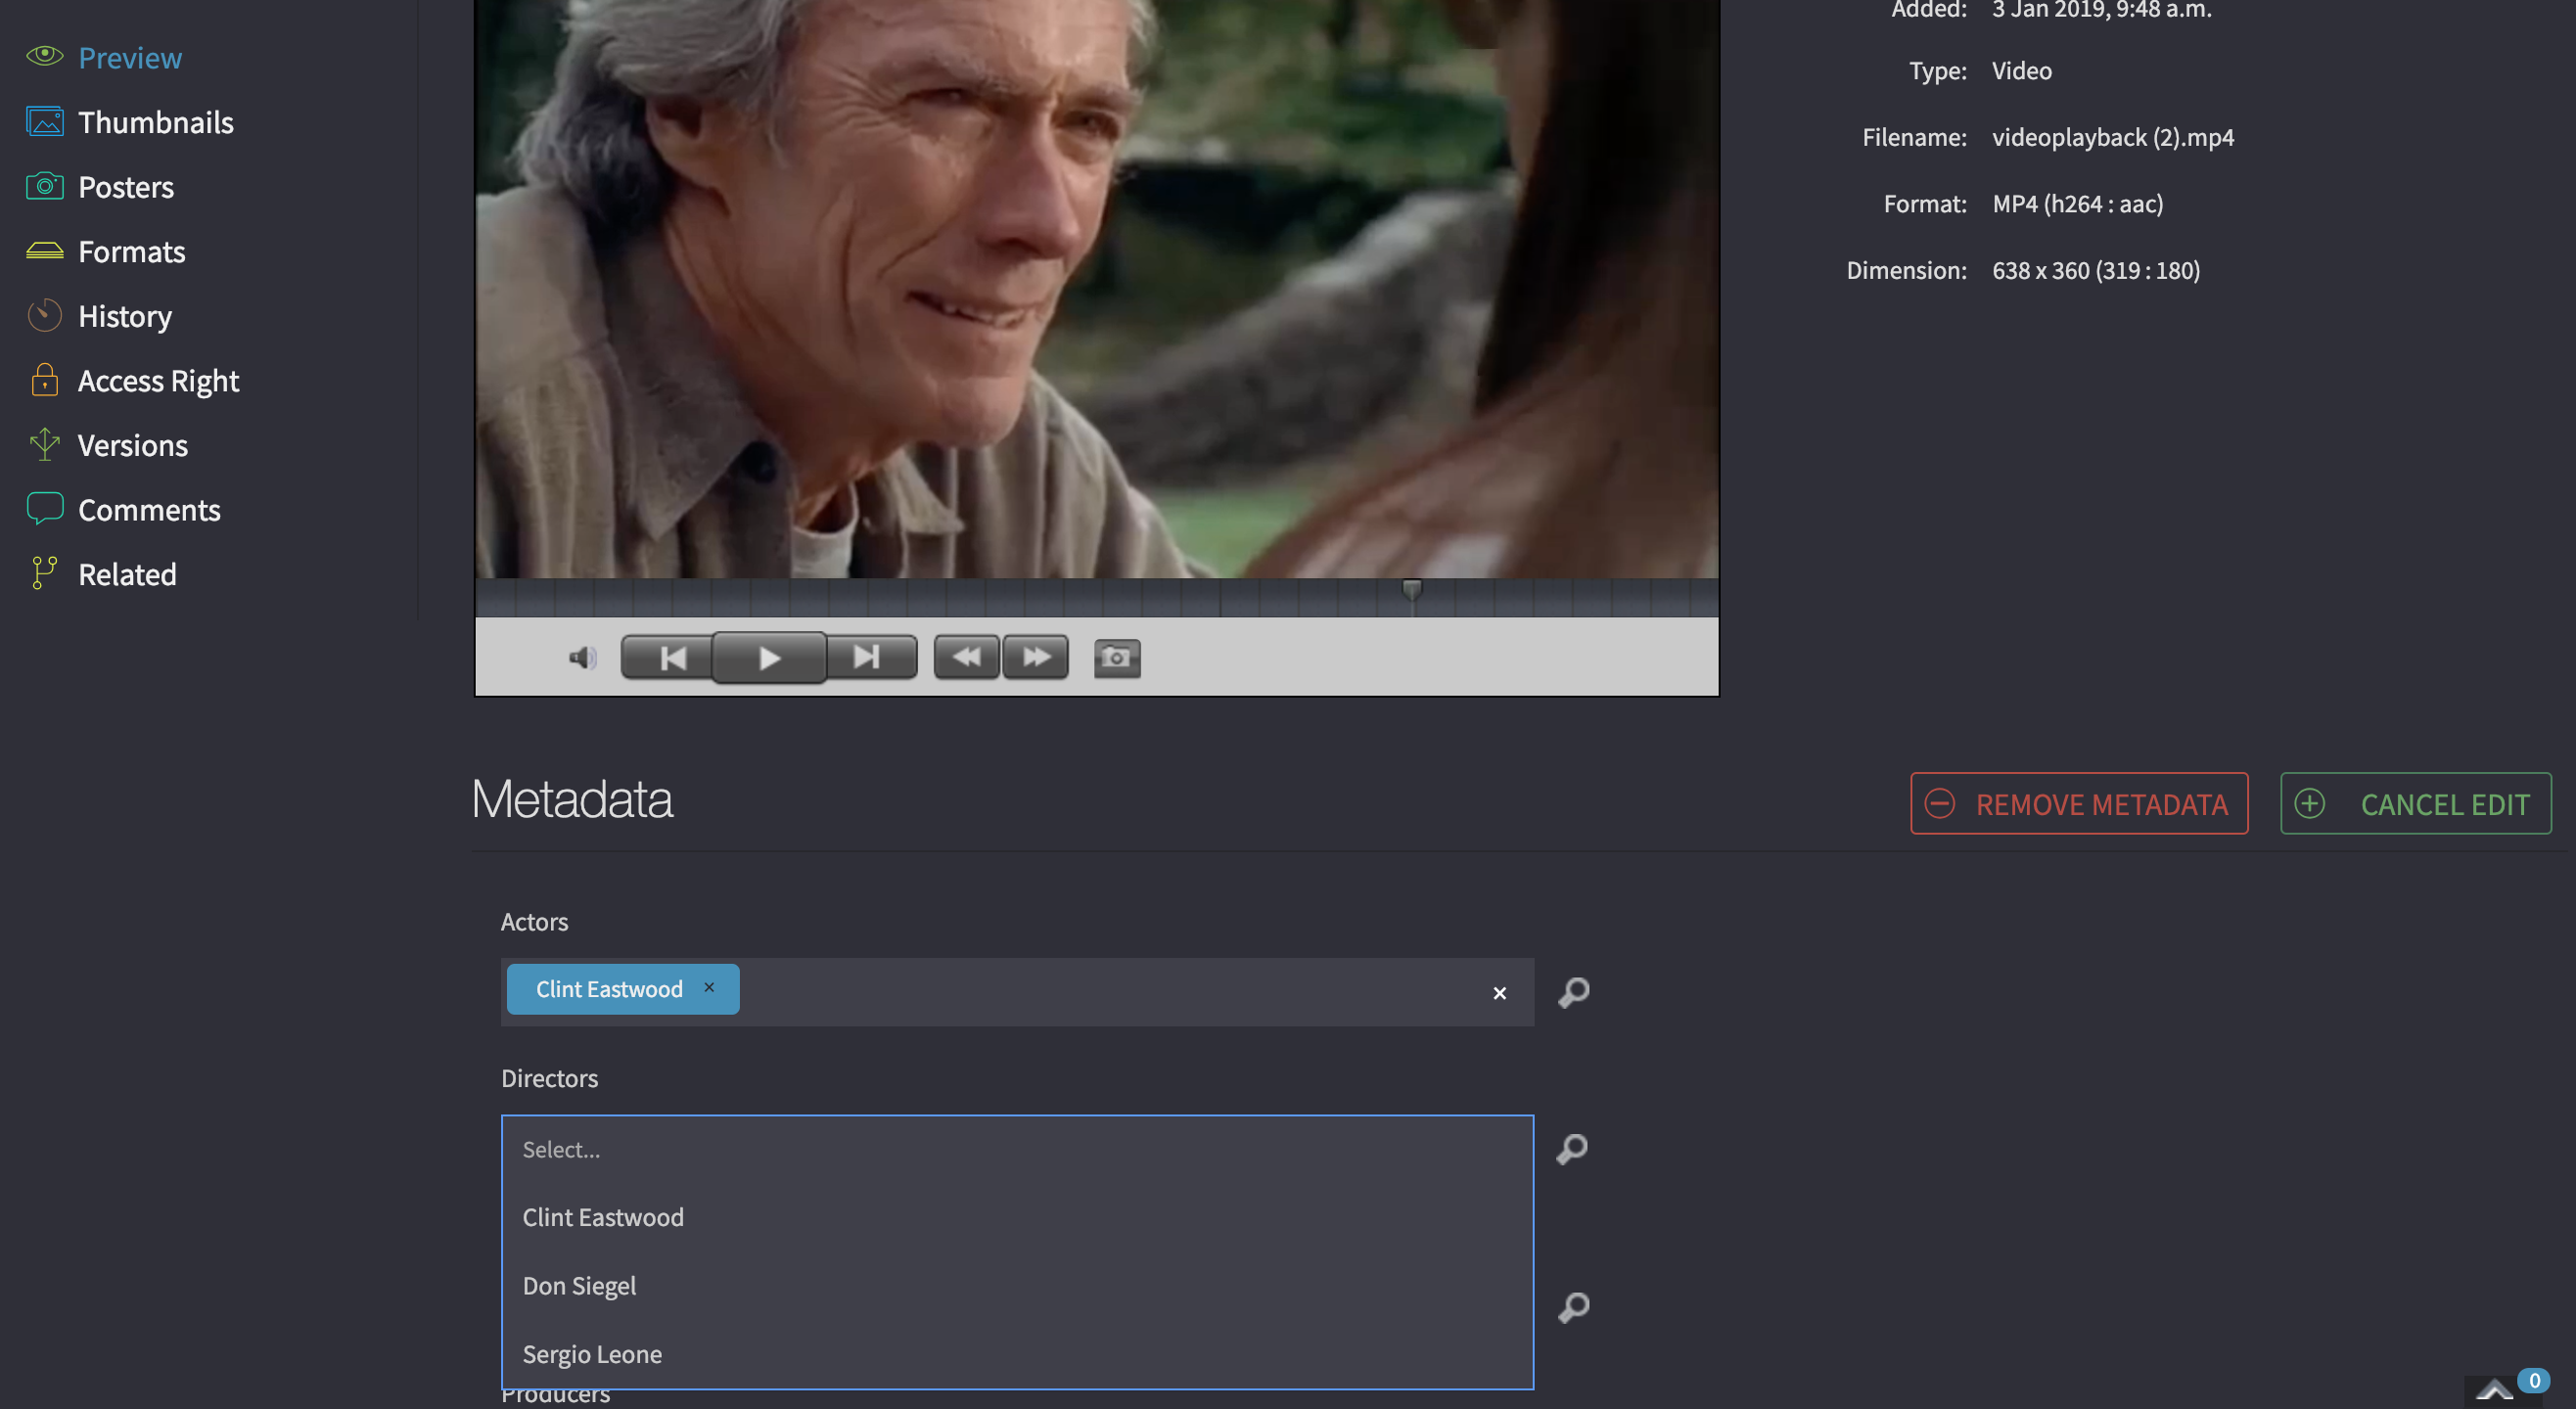Open search for Actors field
The height and width of the screenshot is (1409, 2576).
[1573, 992]
